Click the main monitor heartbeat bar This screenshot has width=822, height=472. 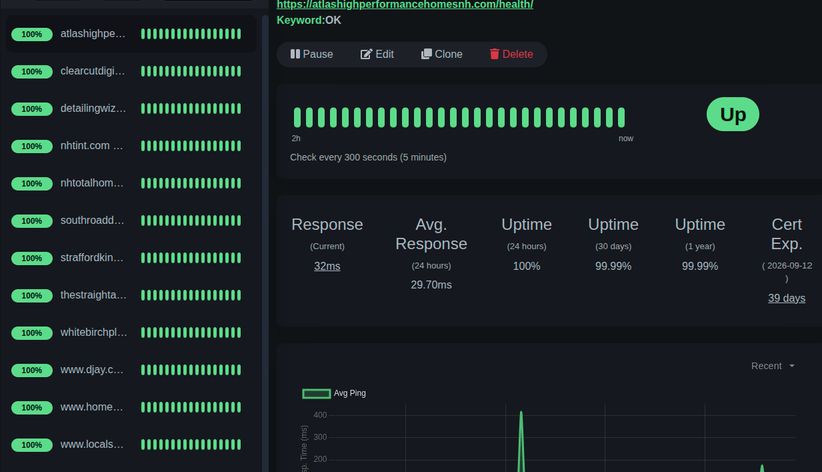(459, 117)
